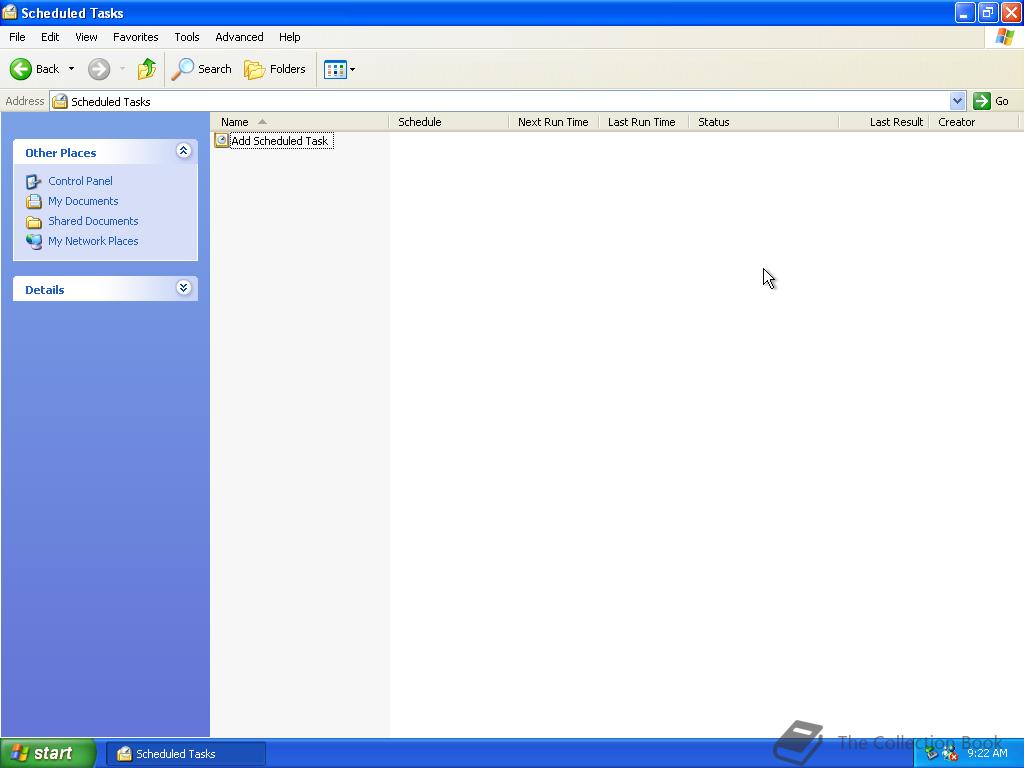Open the Views dropdown arrow

(353, 69)
